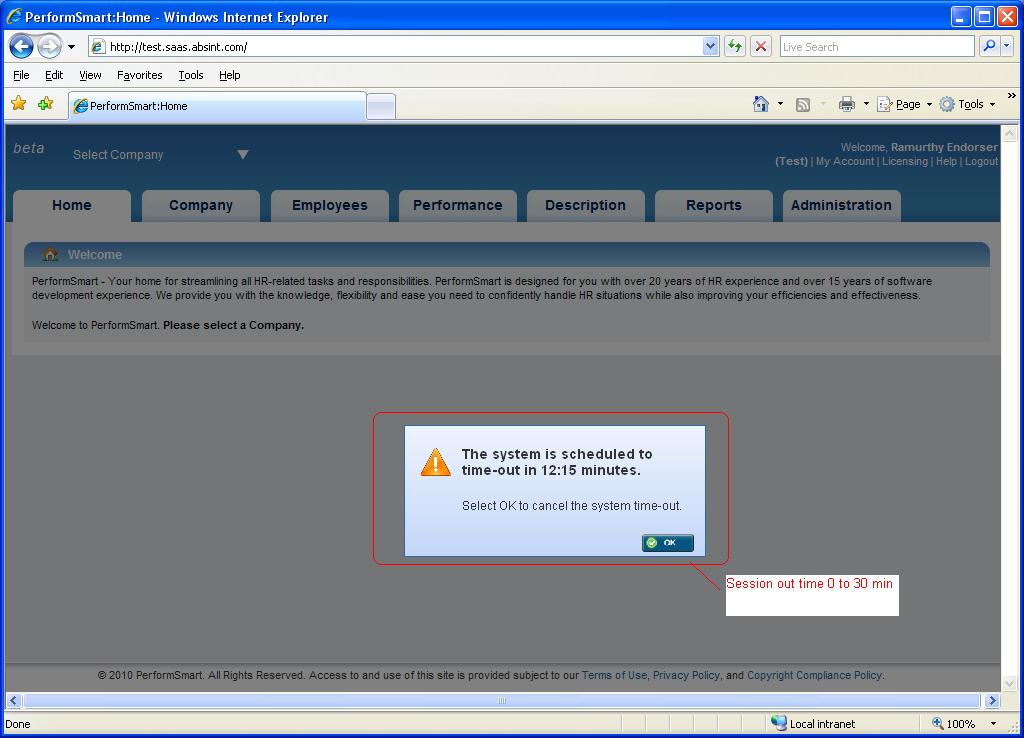
Task: Click the browser Back arrow button
Action: [x=22, y=46]
